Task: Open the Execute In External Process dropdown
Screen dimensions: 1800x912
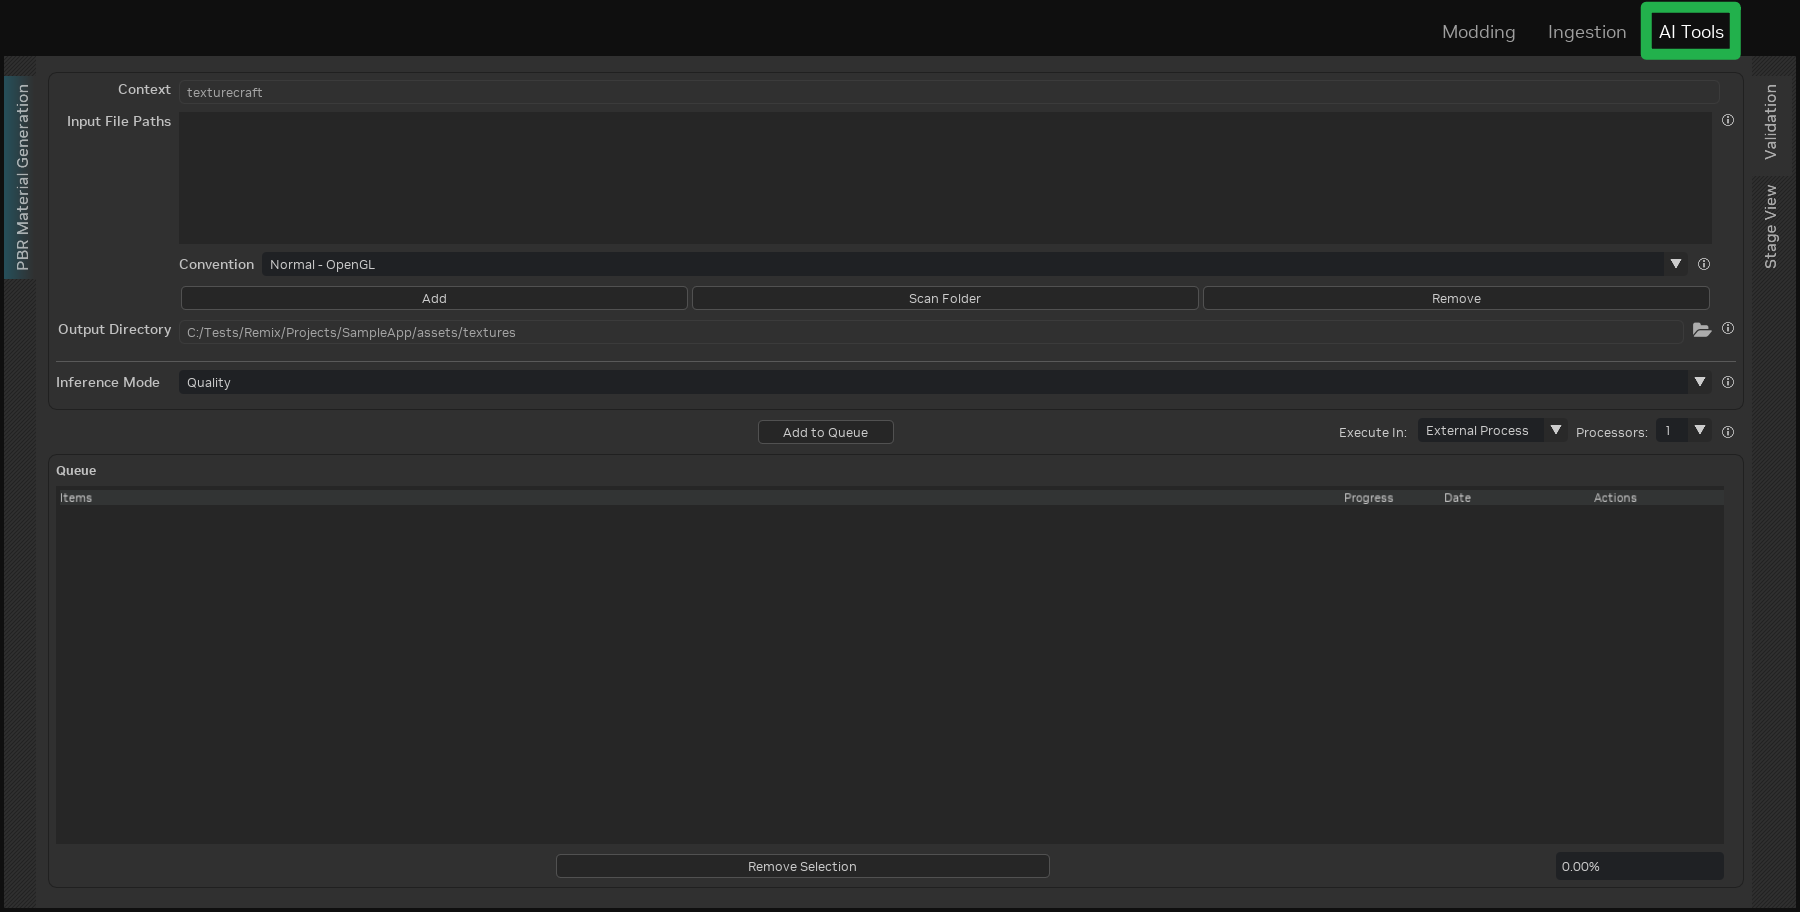Action: [1556, 430]
